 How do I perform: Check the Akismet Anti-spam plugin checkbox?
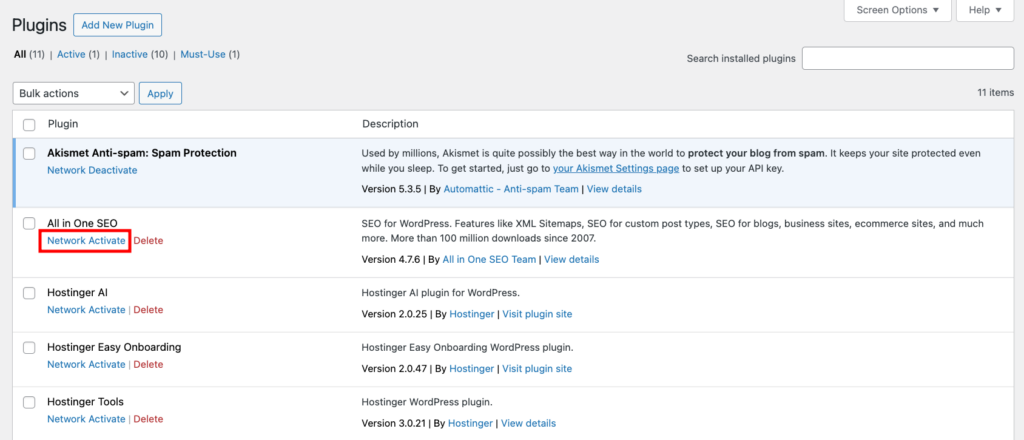point(29,153)
